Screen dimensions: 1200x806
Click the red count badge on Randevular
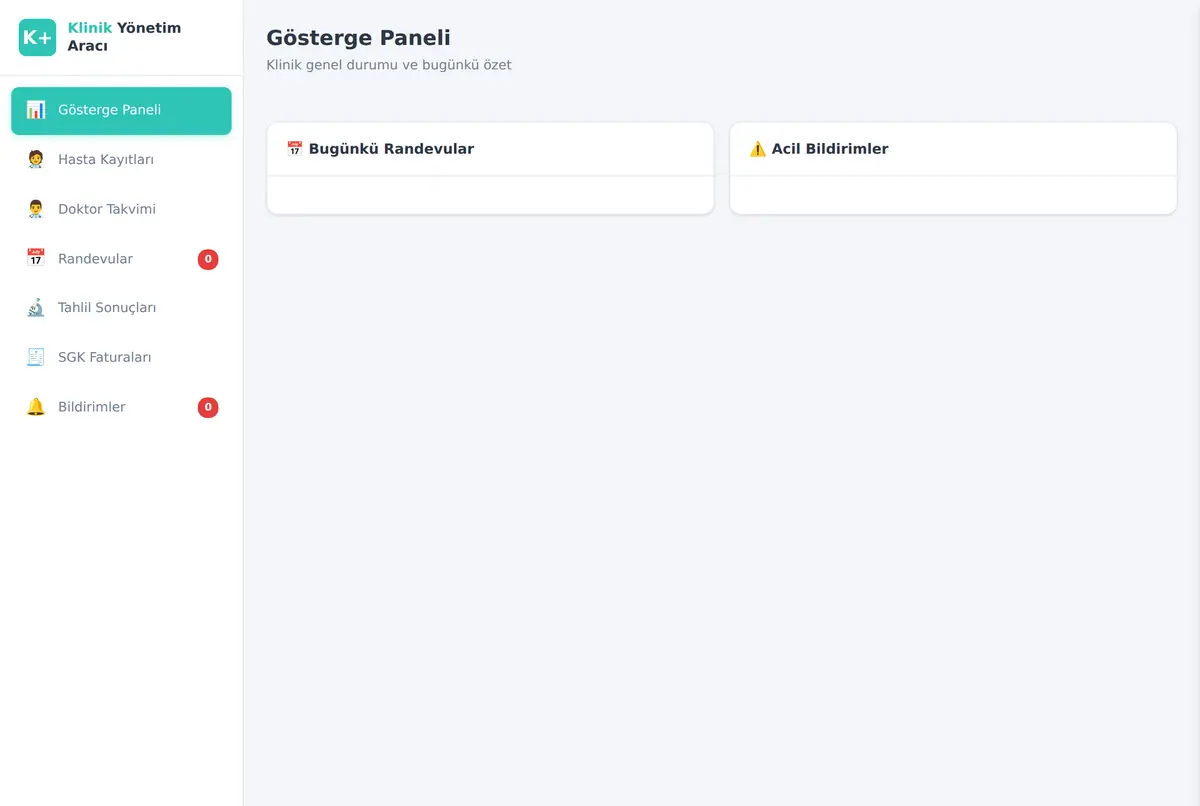(208, 259)
